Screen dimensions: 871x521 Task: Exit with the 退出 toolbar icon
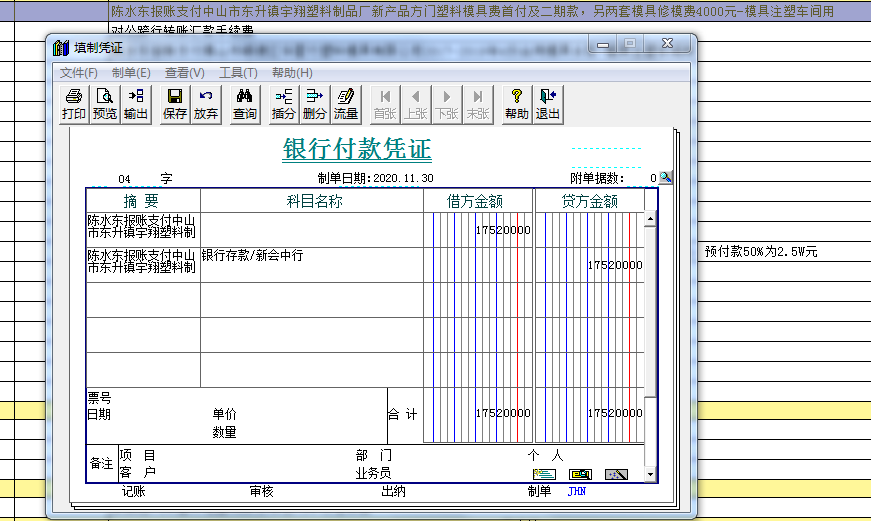tap(548, 104)
